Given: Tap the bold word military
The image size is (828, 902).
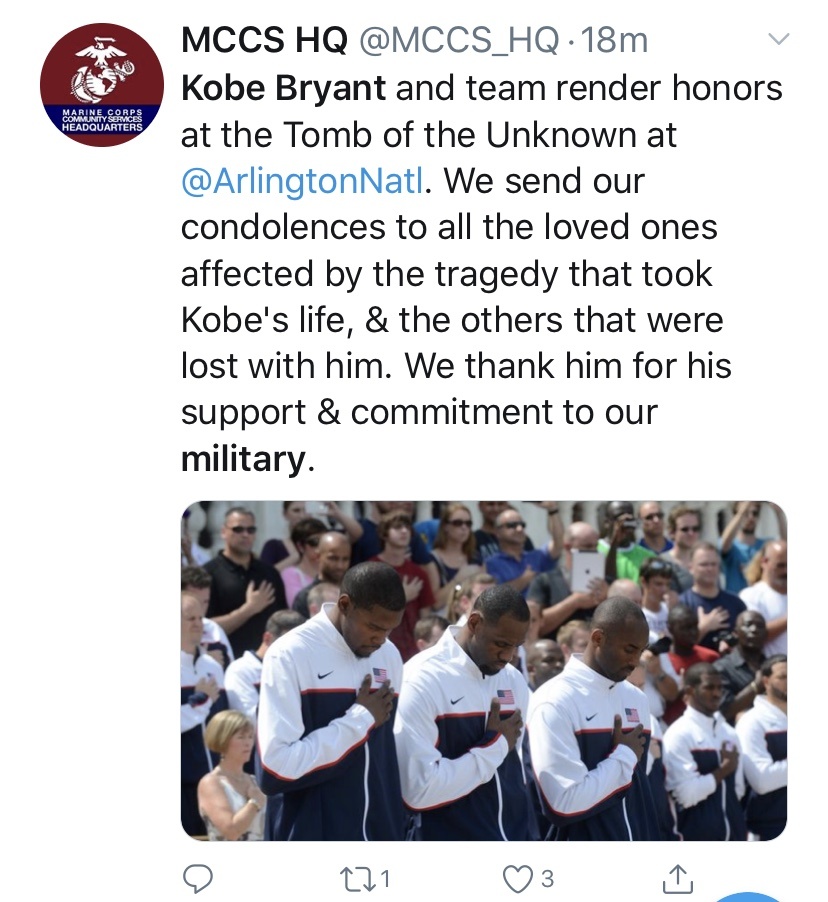Looking at the screenshot, I should coord(241,458).
